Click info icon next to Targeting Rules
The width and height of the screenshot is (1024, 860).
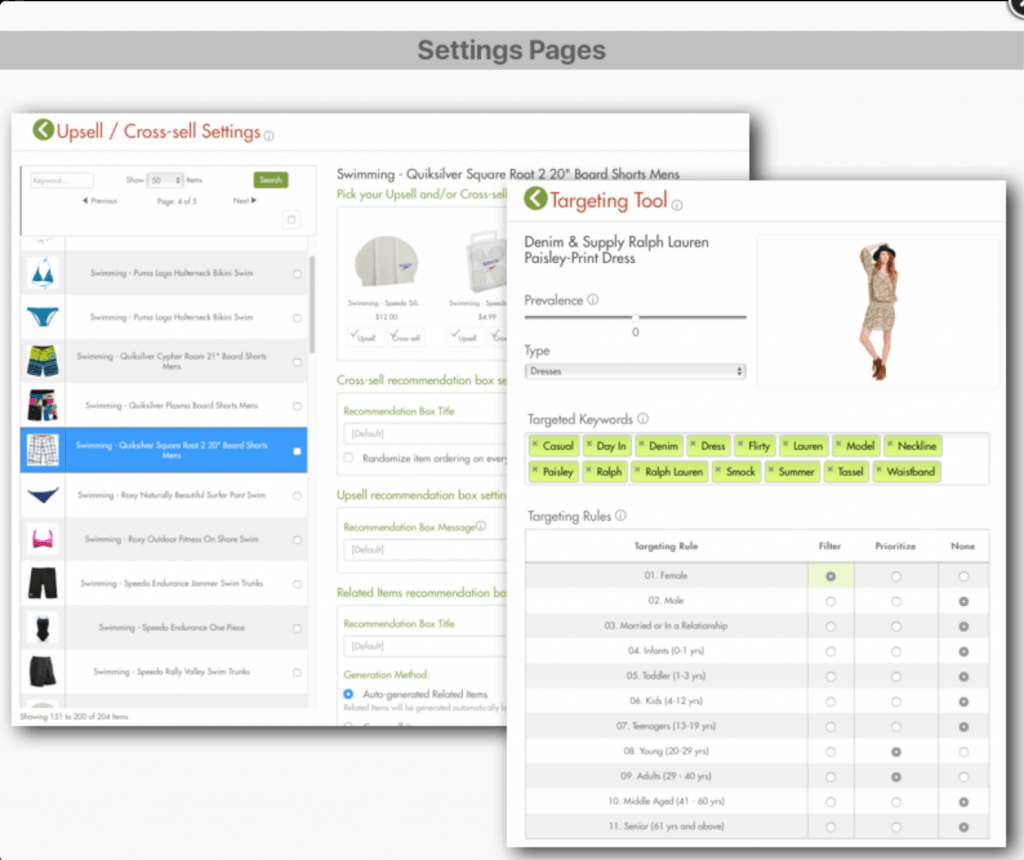[x=620, y=516]
